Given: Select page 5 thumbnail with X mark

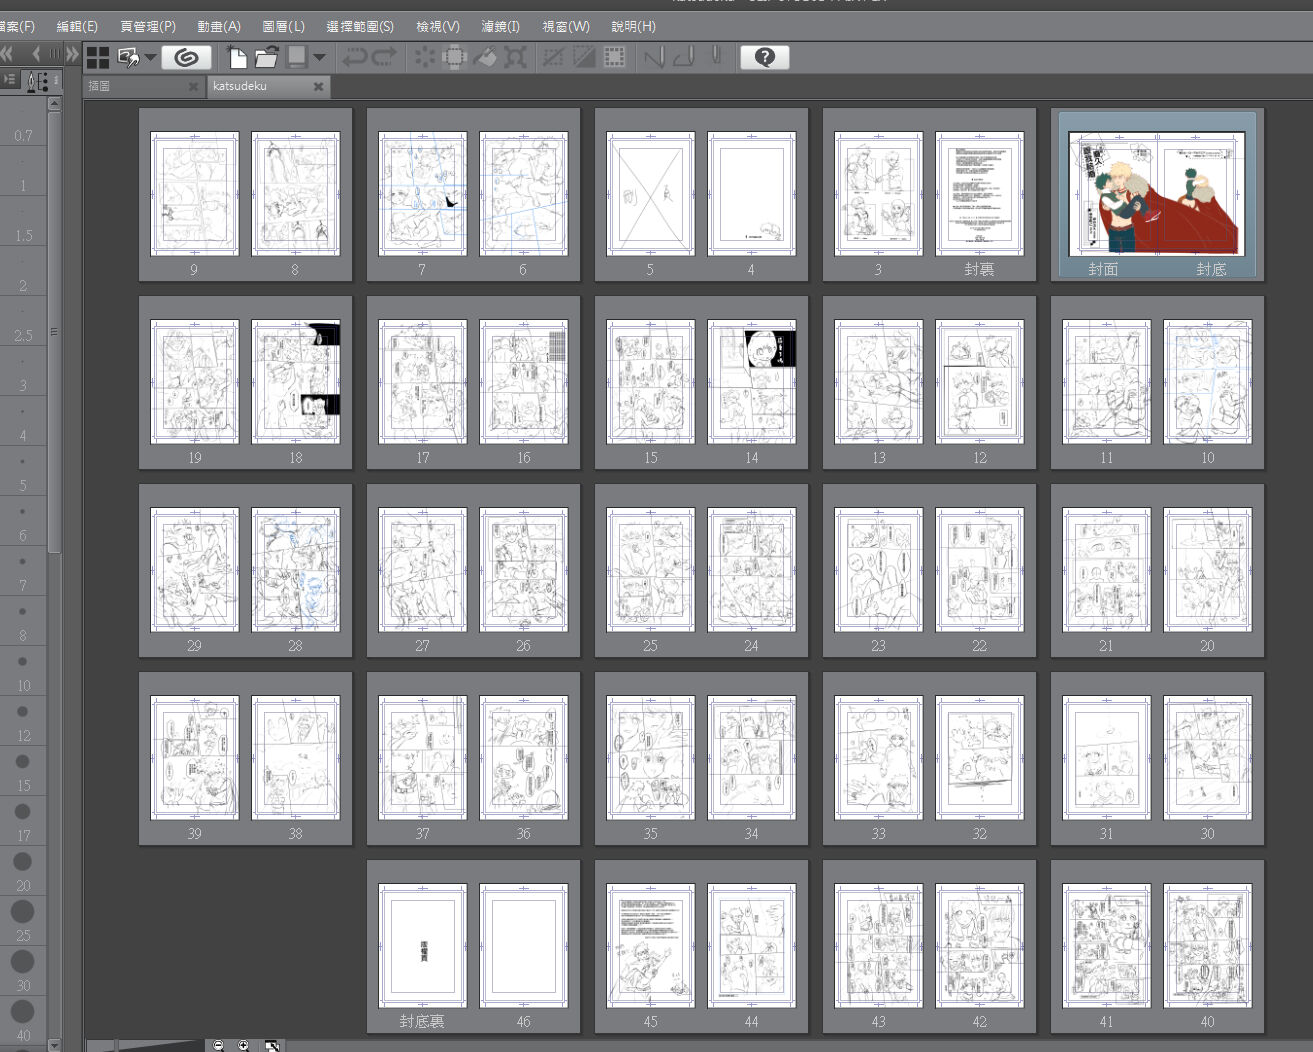Looking at the screenshot, I should [x=650, y=194].
